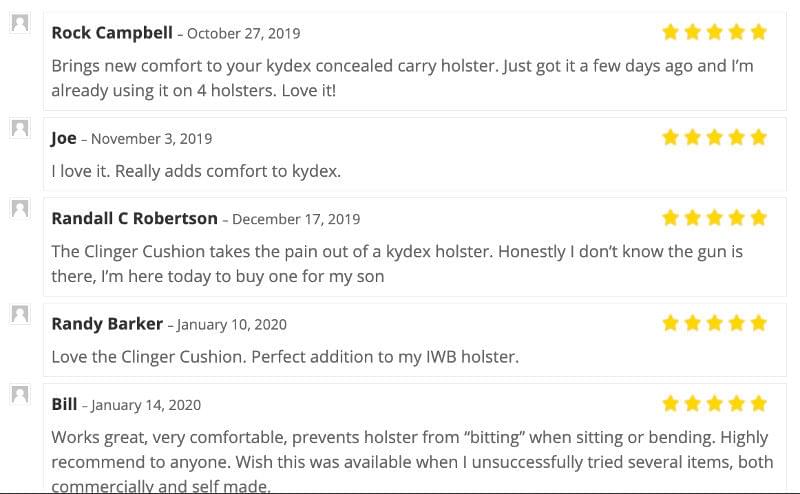This screenshot has width=800, height=494.
Task: Click Bill's avatar icon
Action: point(20,394)
